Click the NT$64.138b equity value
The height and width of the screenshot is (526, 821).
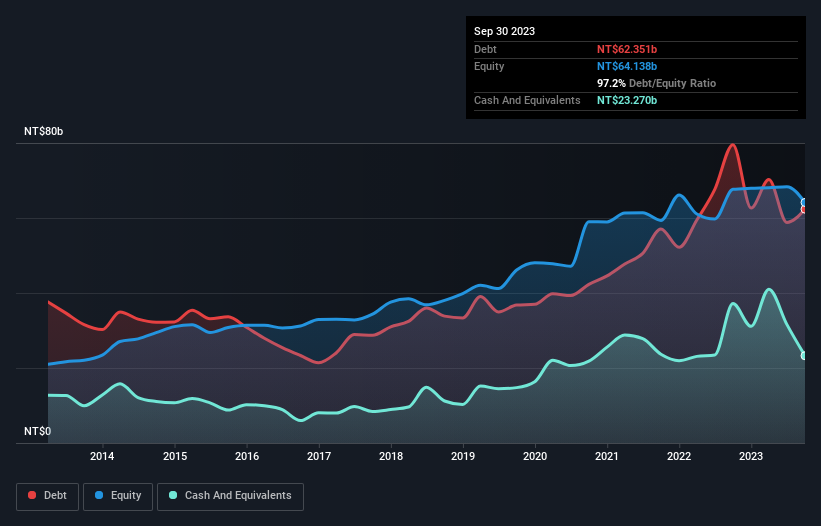click(627, 66)
